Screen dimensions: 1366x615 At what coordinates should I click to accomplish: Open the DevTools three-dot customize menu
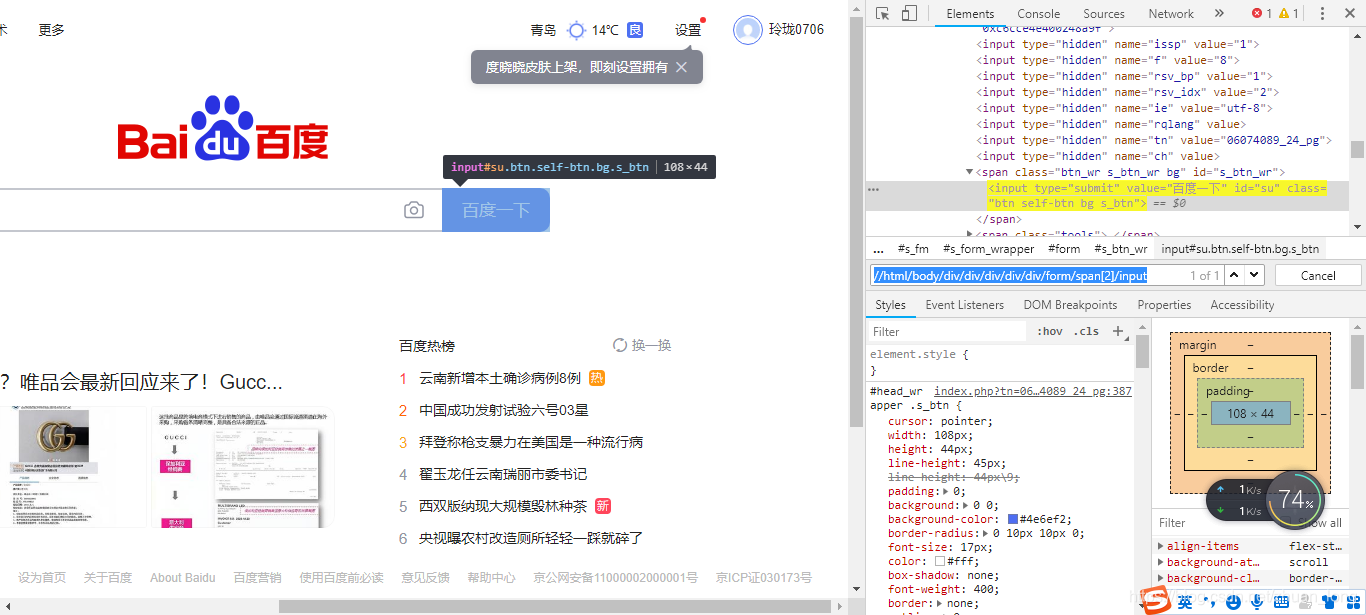pos(1322,13)
